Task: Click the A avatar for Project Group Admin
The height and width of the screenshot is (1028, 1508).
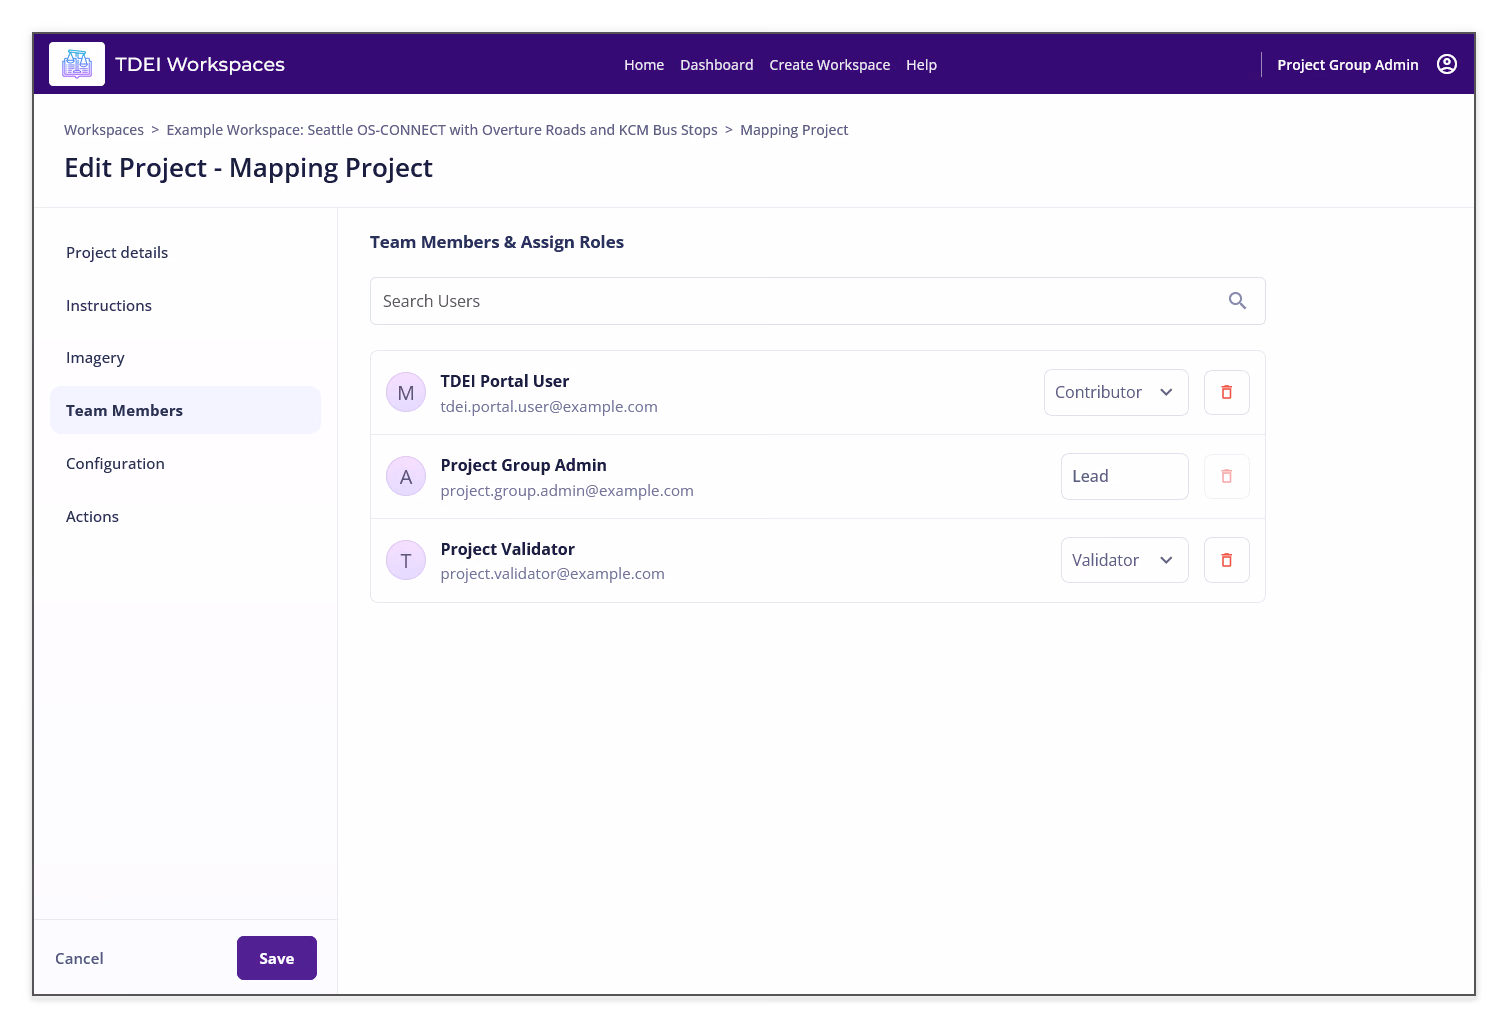Action: pyautogui.click(x=406, y=477)
